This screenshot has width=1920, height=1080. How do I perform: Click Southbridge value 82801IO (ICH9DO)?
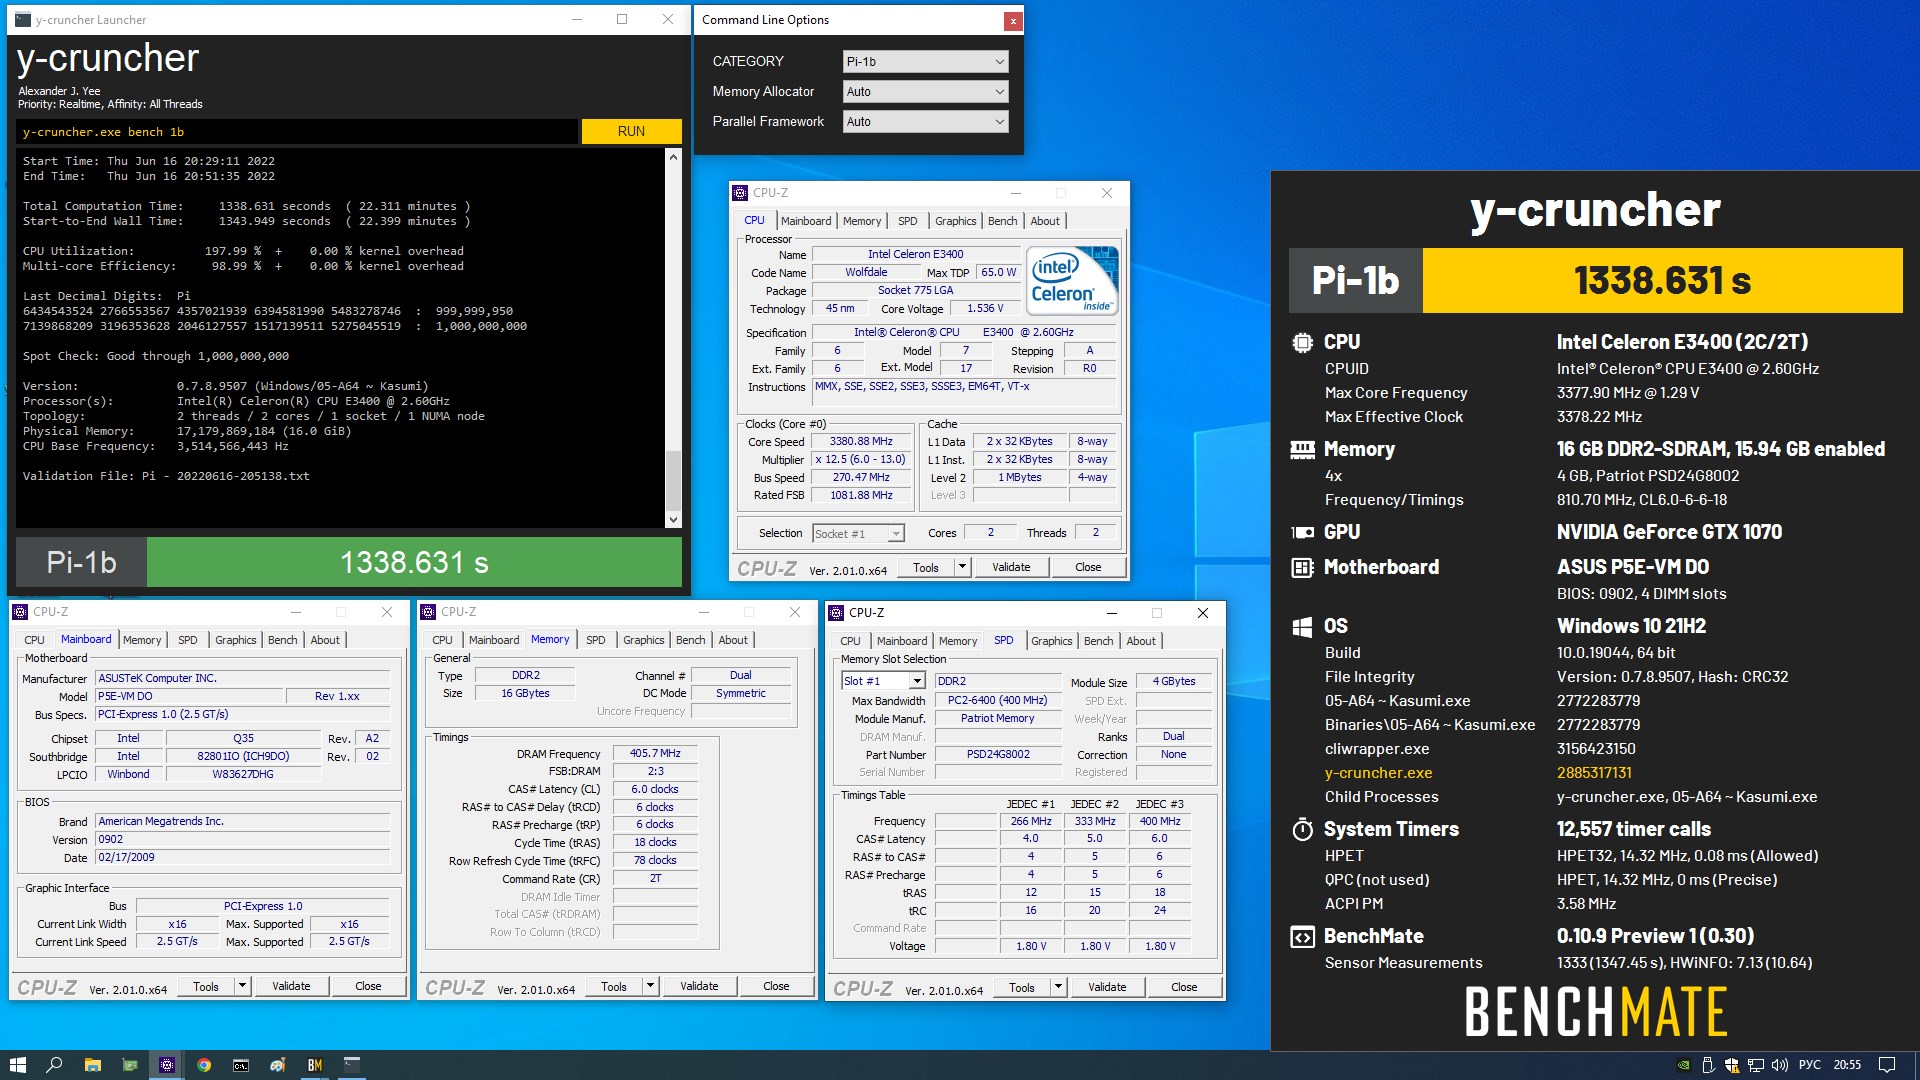pos(243,756)
